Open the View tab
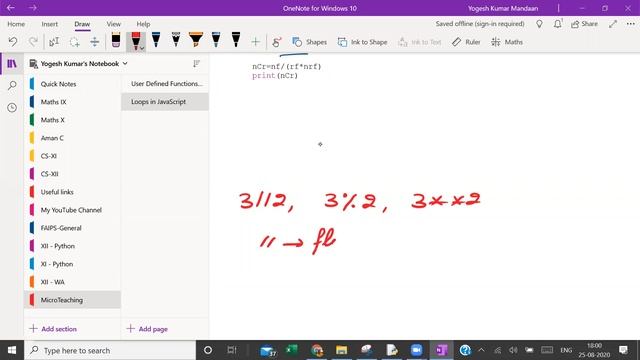 113,24
